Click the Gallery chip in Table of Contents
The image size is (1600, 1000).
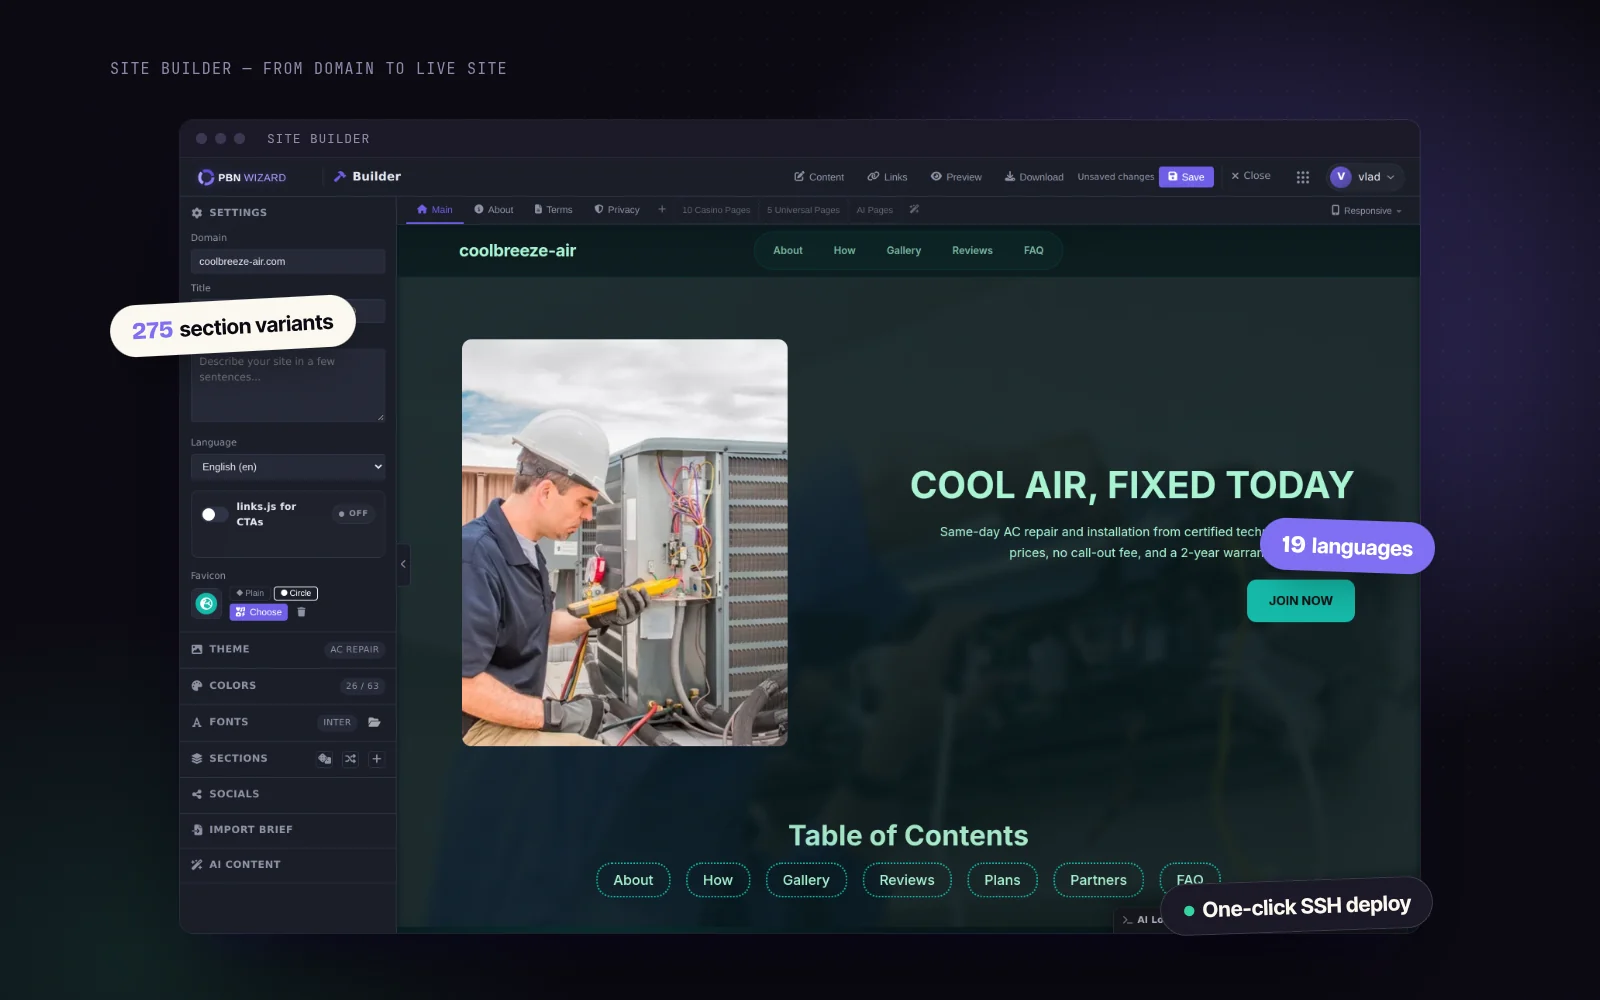coord(806,880)
